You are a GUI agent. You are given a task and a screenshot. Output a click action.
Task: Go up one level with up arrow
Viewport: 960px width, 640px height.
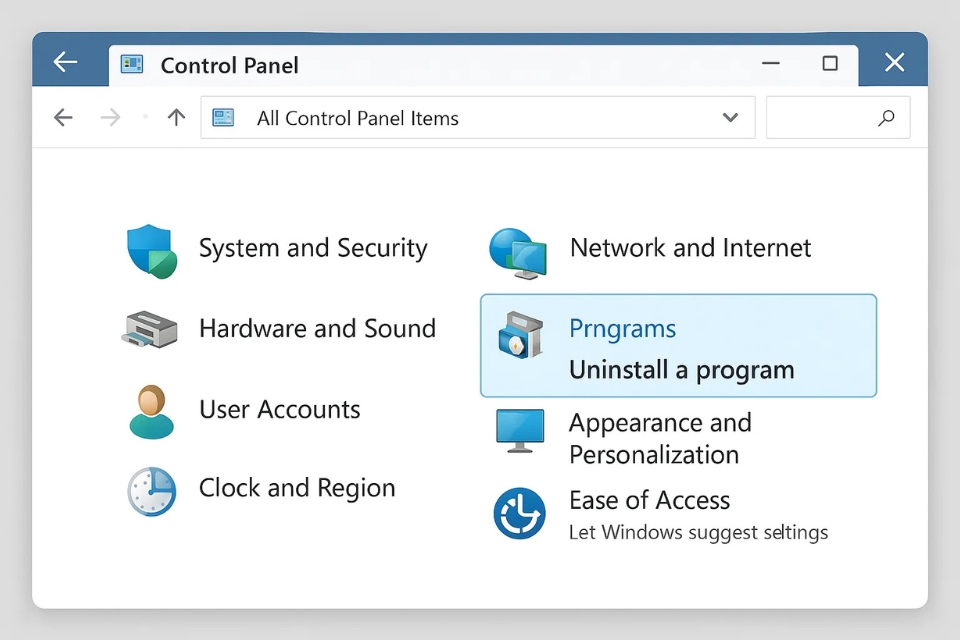click(x=177, y=118)
